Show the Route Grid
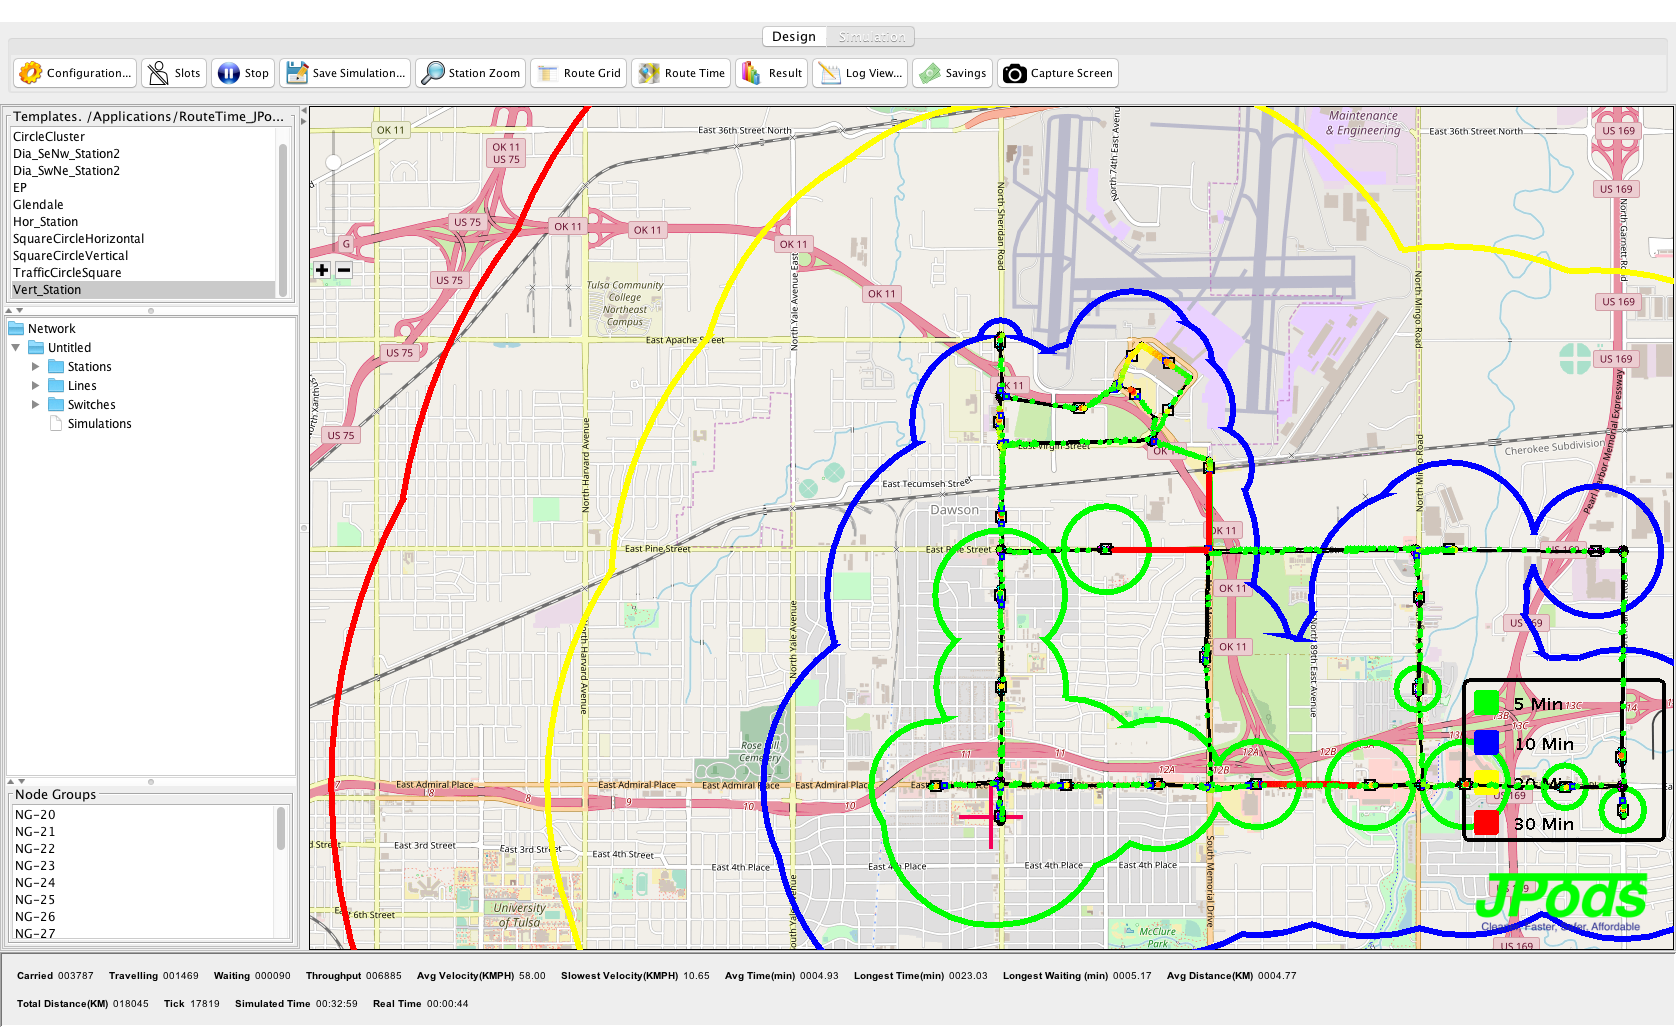This screenshot has height=1027, width=1676. (x=580, y=73)
